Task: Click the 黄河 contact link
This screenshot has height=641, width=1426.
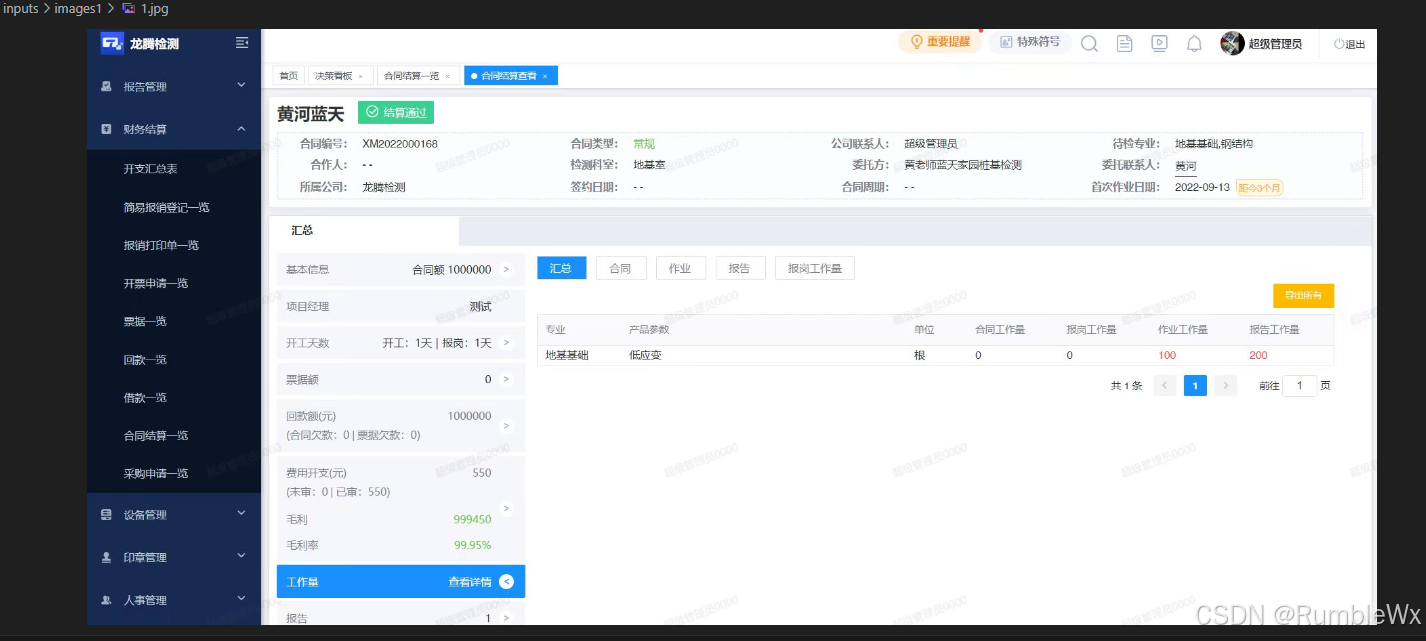Action: (x=1185, y=166)
